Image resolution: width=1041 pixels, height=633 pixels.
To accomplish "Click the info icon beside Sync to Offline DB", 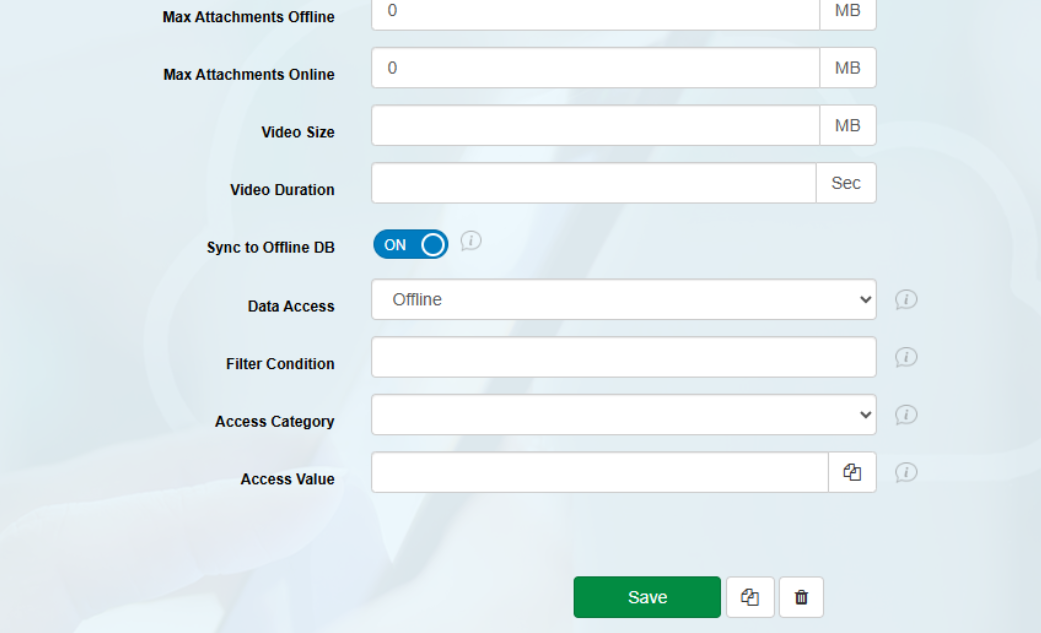I will [x=471, y=241].
